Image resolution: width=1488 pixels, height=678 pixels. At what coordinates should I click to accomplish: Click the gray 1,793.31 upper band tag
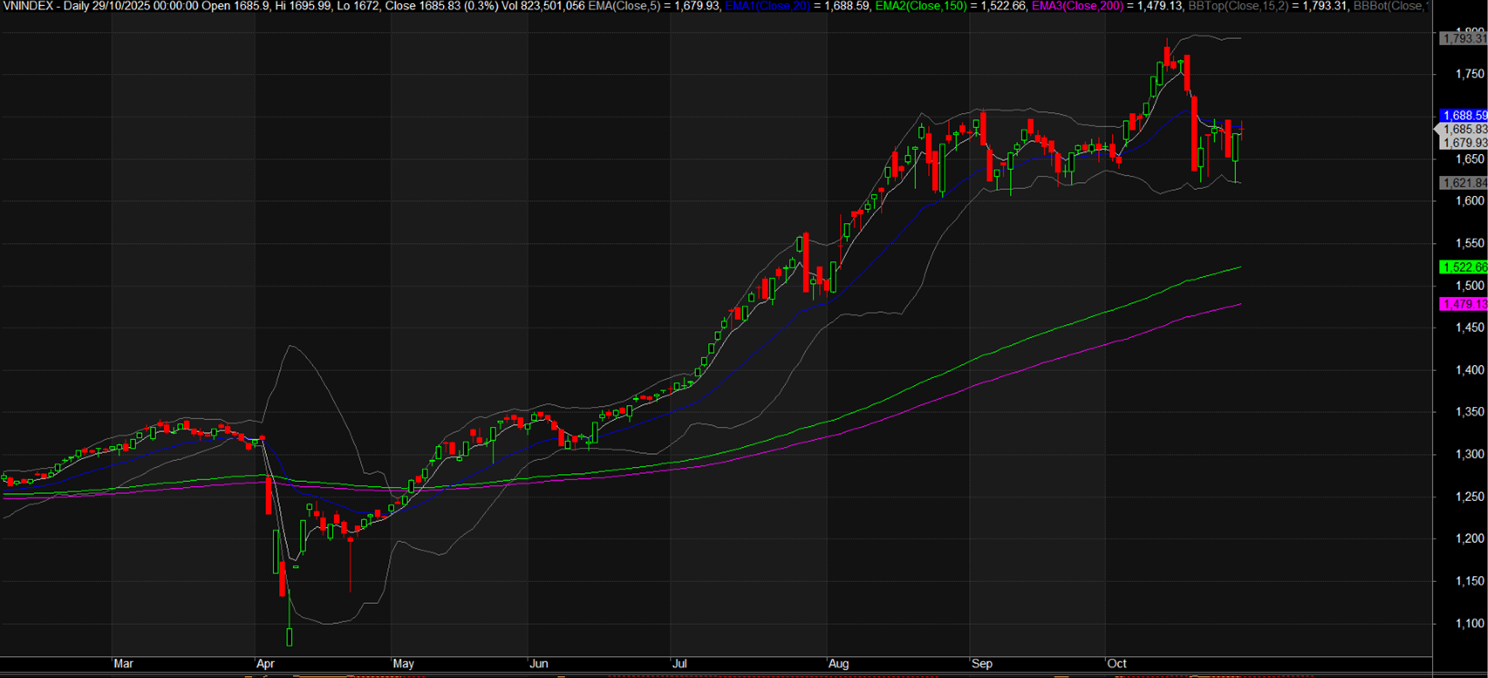pos(1463,38)
